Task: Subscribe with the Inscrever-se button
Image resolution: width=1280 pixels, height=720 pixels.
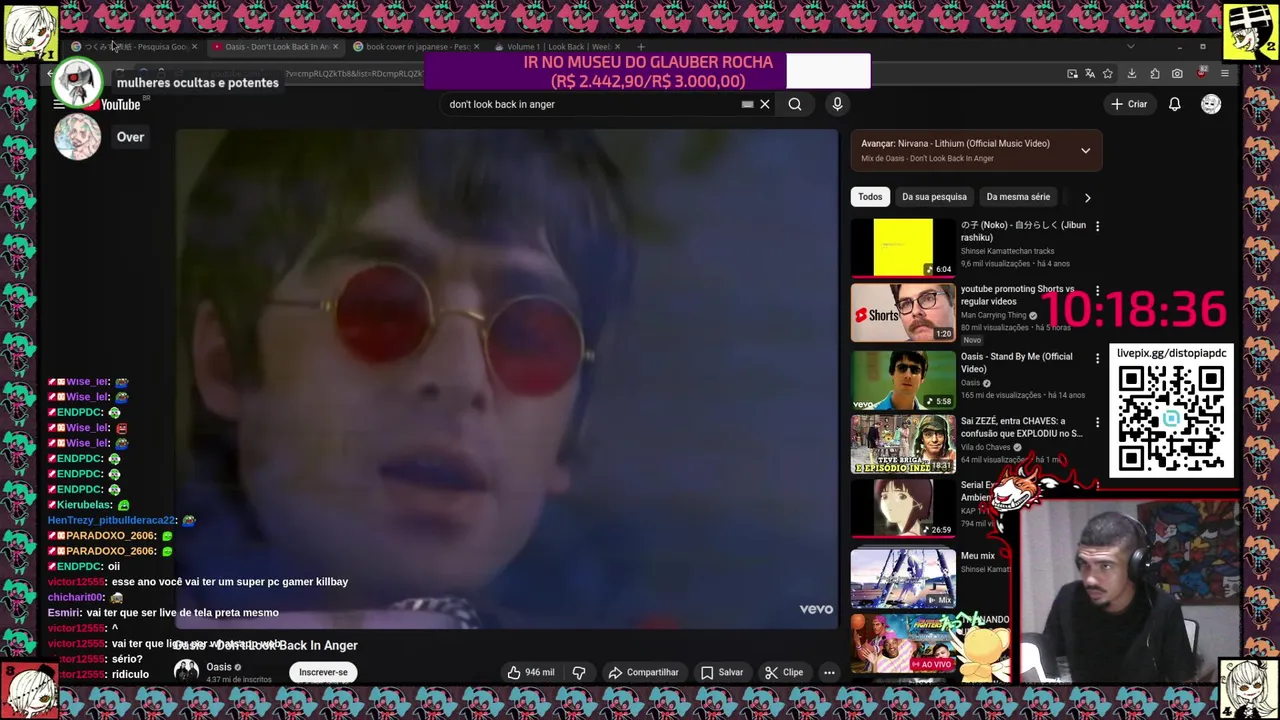Action: (x=323, y=672)
